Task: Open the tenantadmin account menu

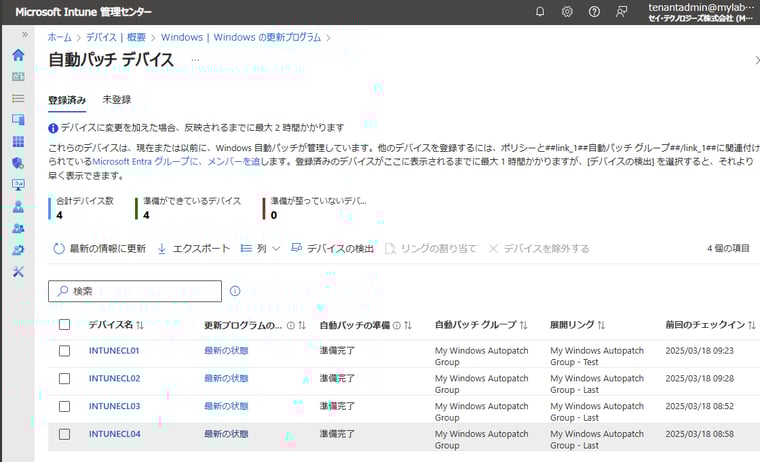Action: coord(701,12)
